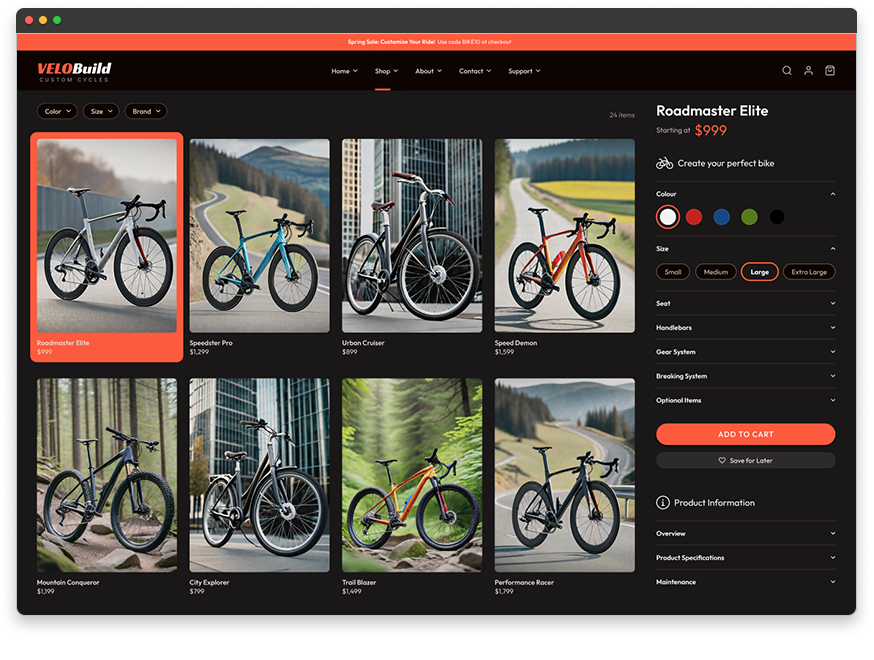Click the $1,199 Mountain Conqueror price
This screenshot has width=874, height=660.
[x=46, y=591]
